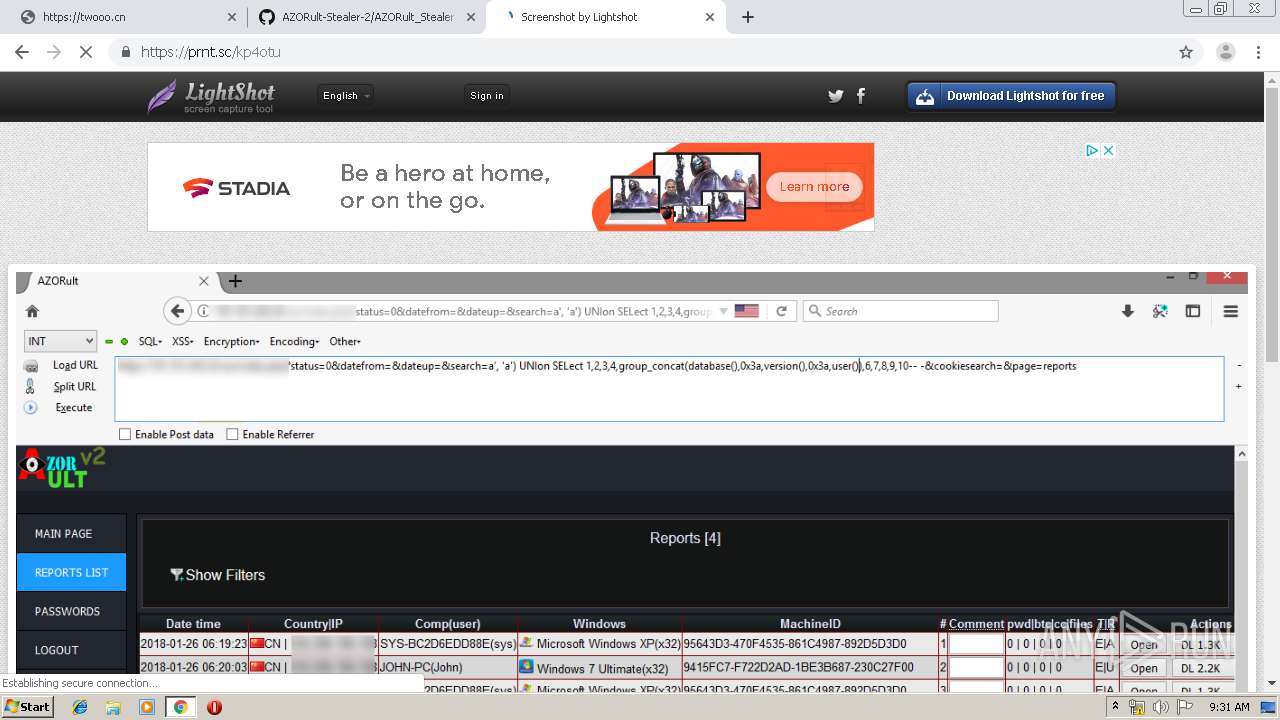Open Lightshot Facebook page

coord(861,96)
